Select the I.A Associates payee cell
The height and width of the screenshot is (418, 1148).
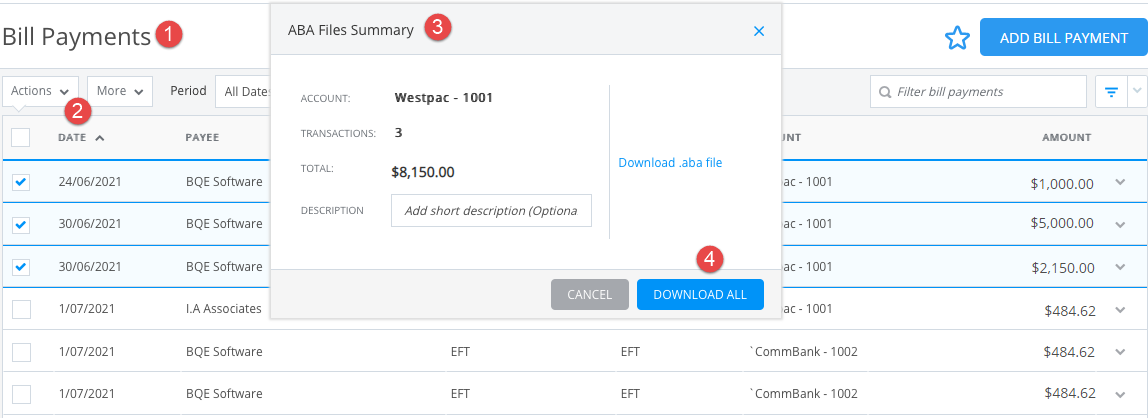pos(223,309)
